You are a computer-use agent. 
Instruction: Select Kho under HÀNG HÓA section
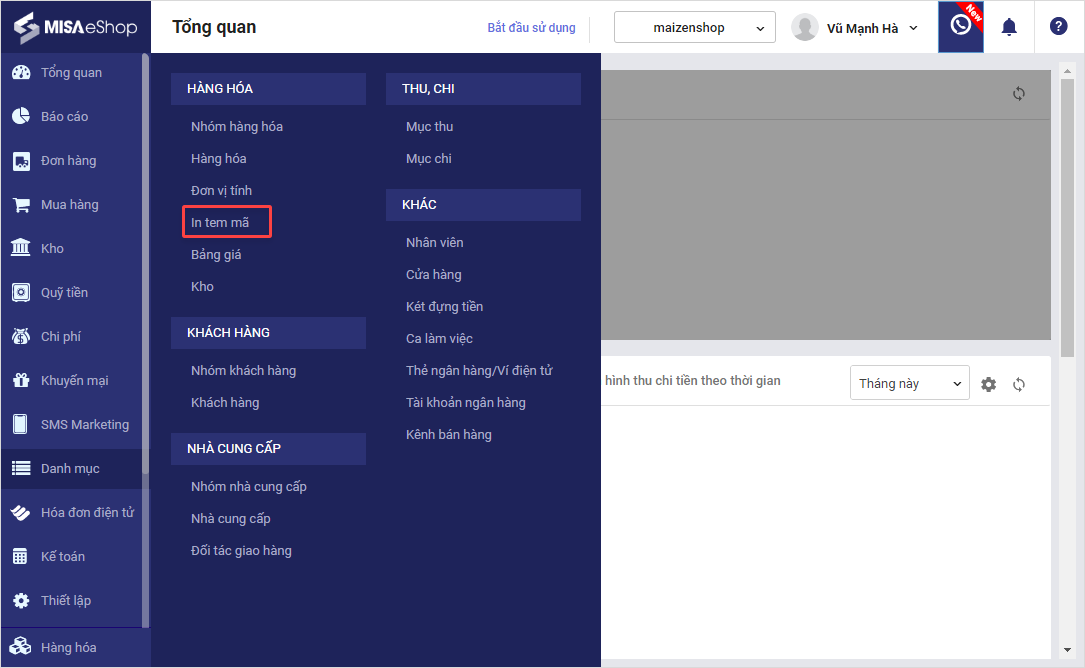(x=202, y=286)
